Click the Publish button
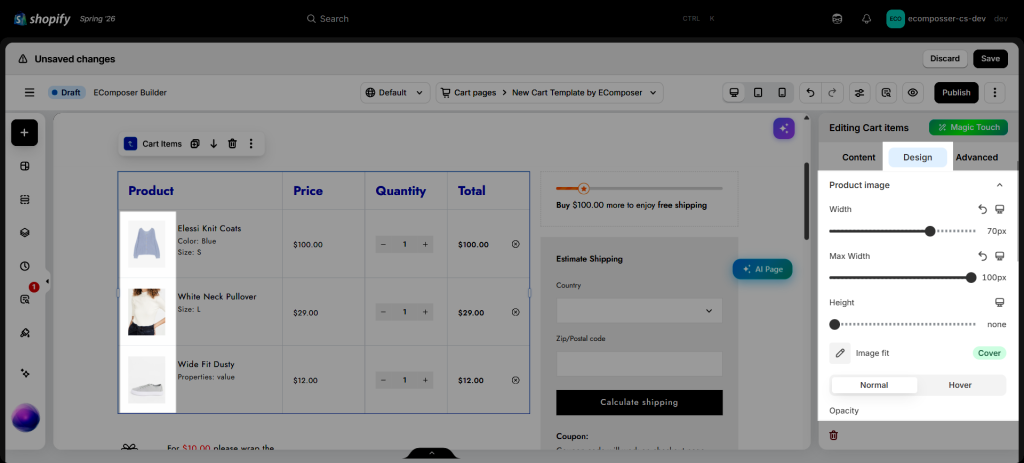 coord(956,93)
